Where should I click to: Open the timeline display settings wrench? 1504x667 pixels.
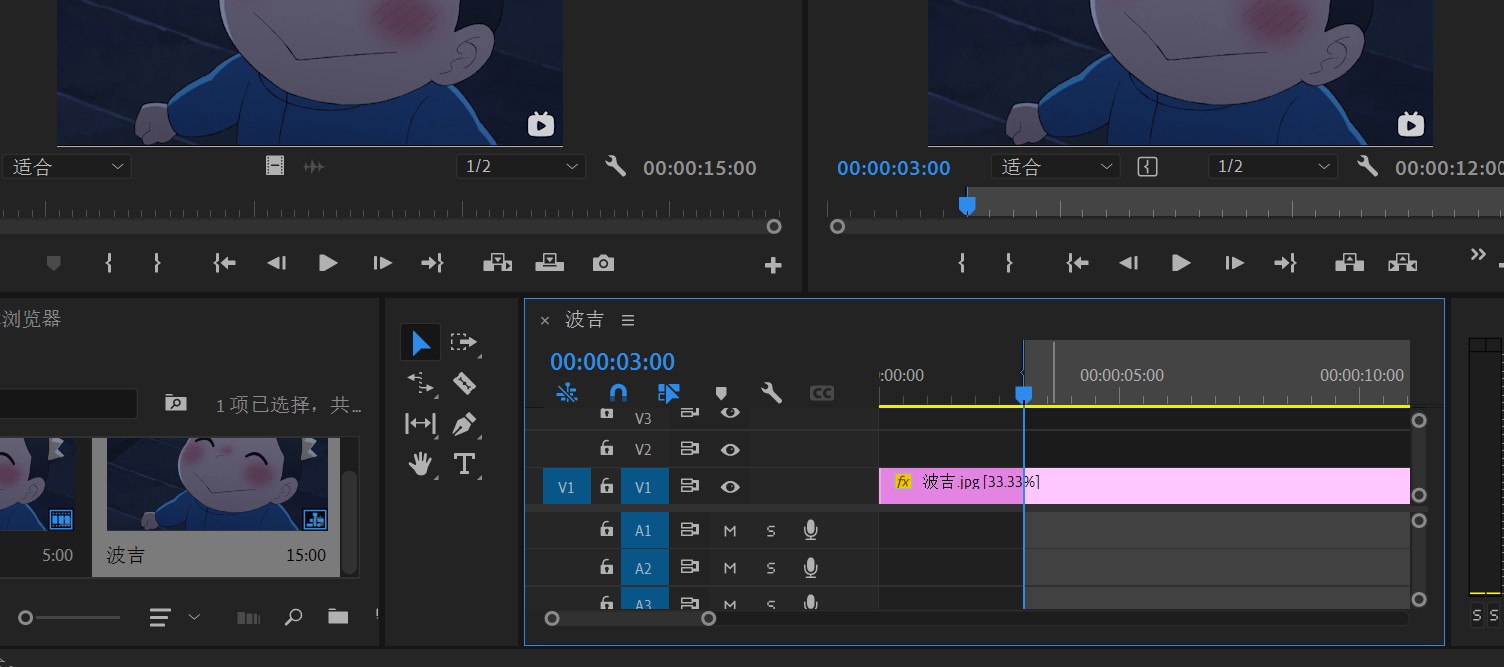(x=771, y=393)
